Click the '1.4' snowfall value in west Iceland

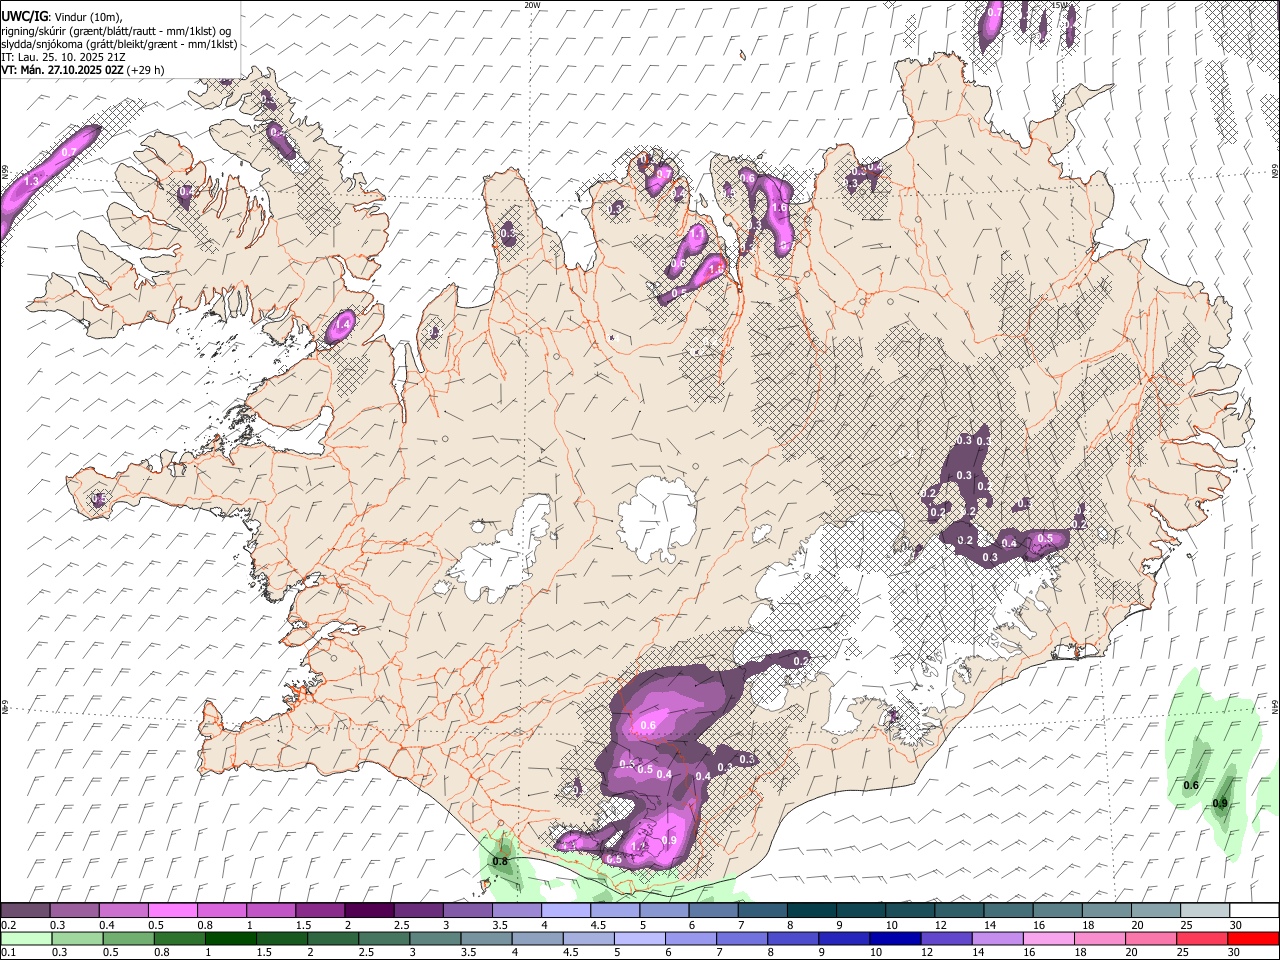point(342,324)
